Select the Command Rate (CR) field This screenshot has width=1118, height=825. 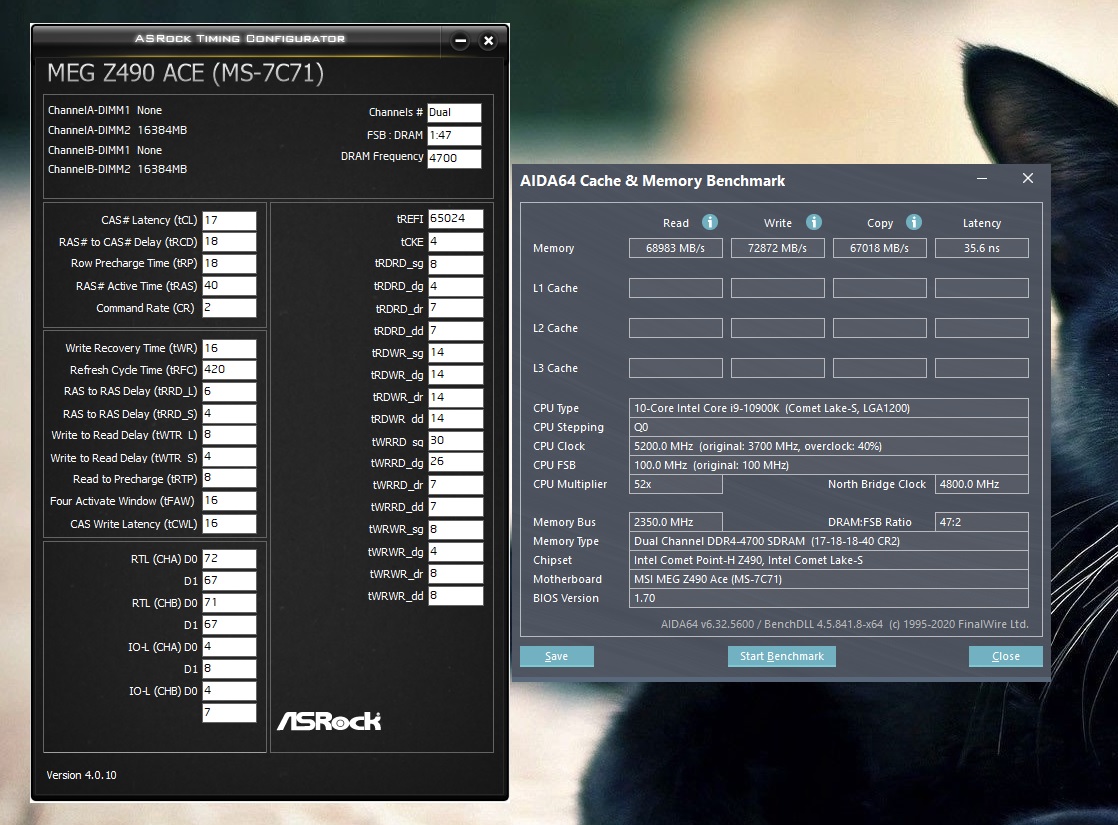pyautogui.click(x=229, y=308)
